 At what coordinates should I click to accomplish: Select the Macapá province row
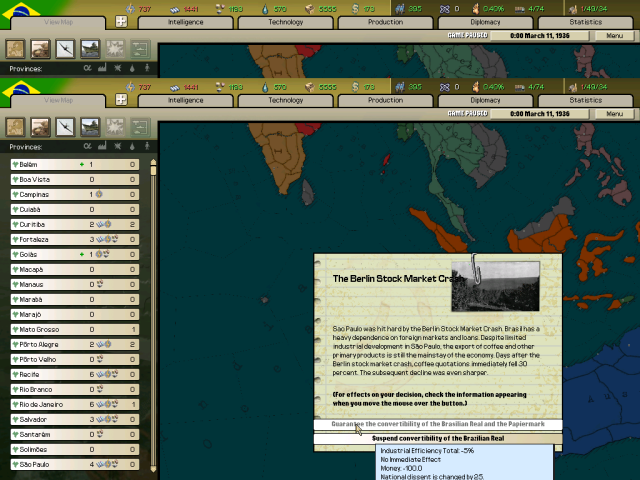pos(75,269)
